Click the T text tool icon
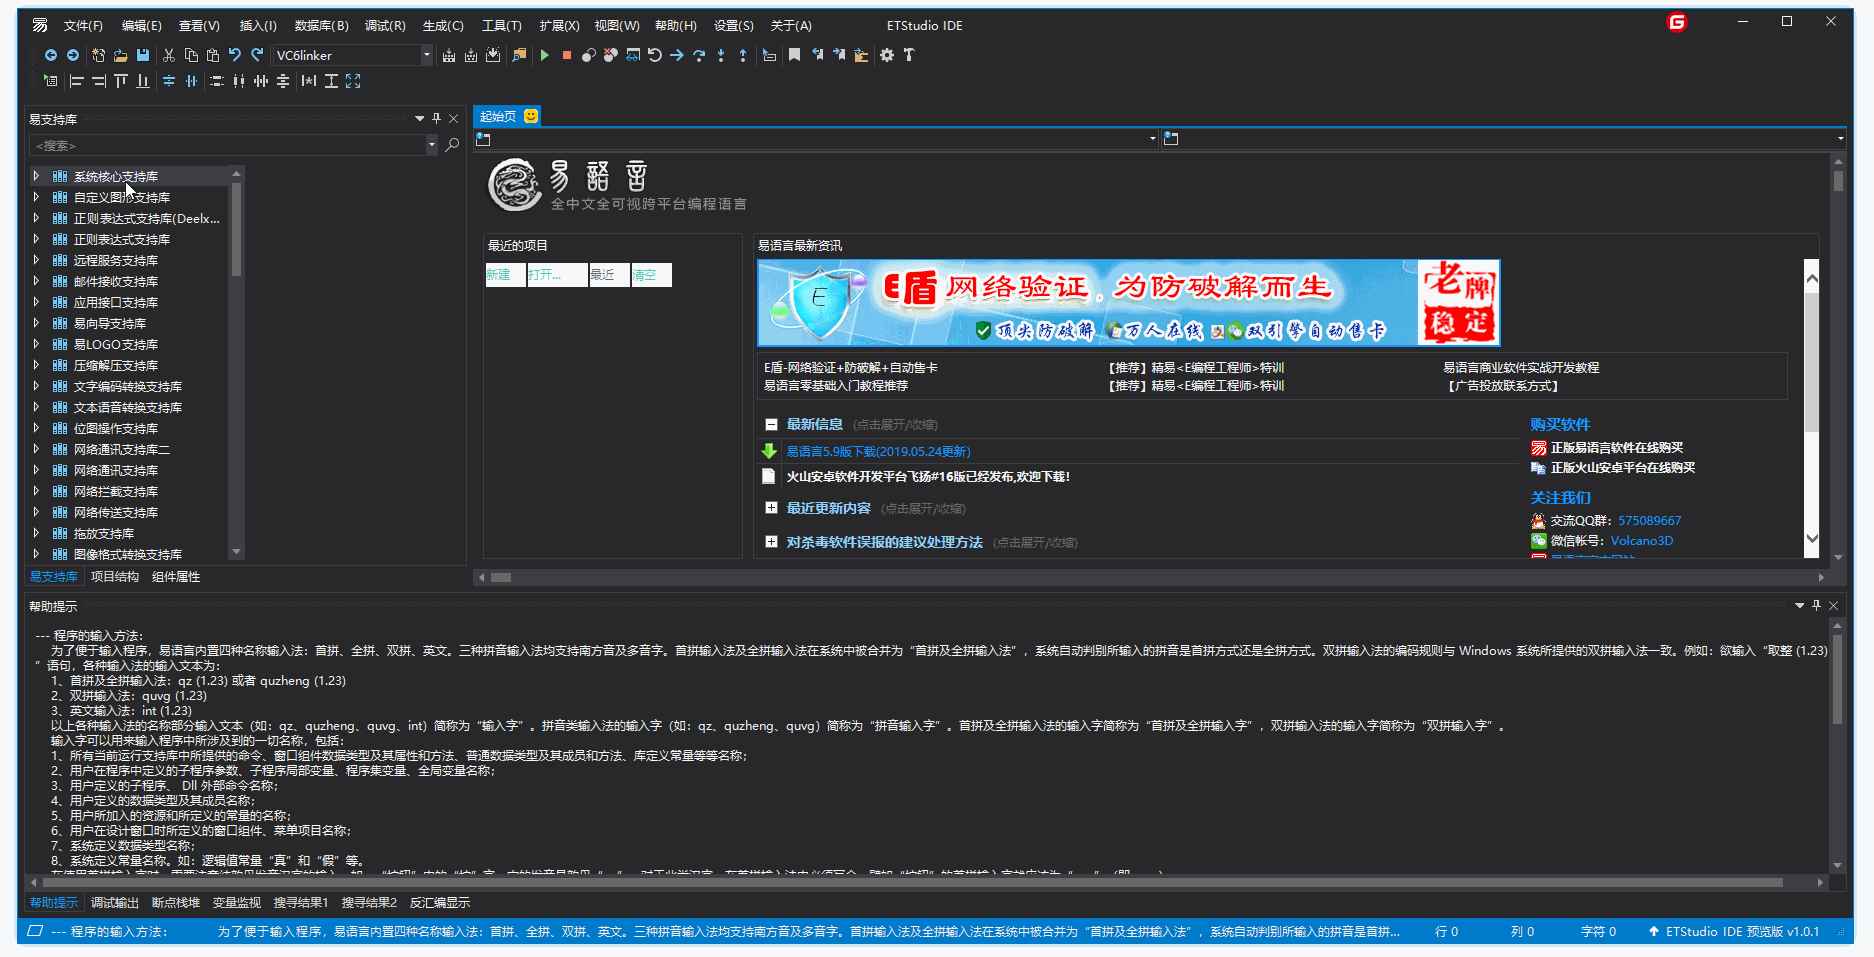 click(x=909, y=55)
